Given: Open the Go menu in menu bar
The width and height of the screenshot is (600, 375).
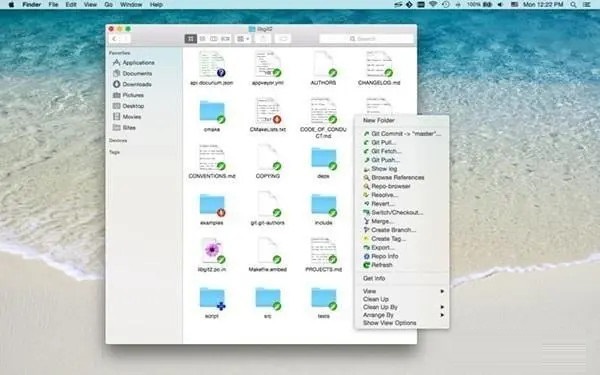Looking at the screenshot, I should 108,5.
